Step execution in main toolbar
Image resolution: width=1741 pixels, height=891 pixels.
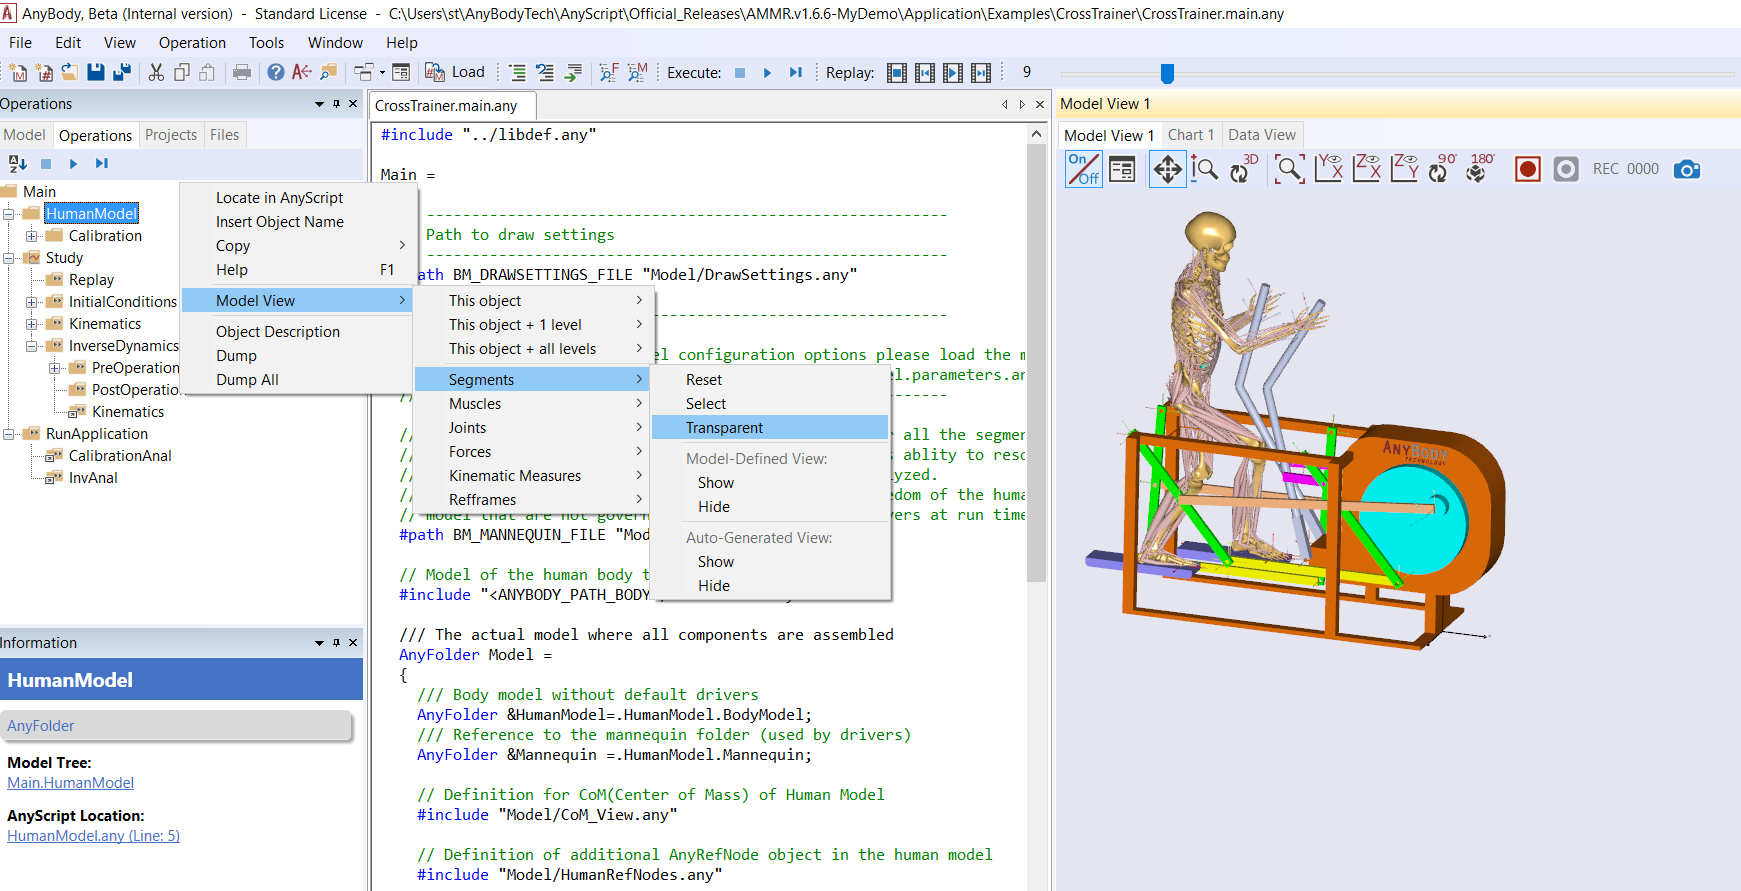click(796, 72)
